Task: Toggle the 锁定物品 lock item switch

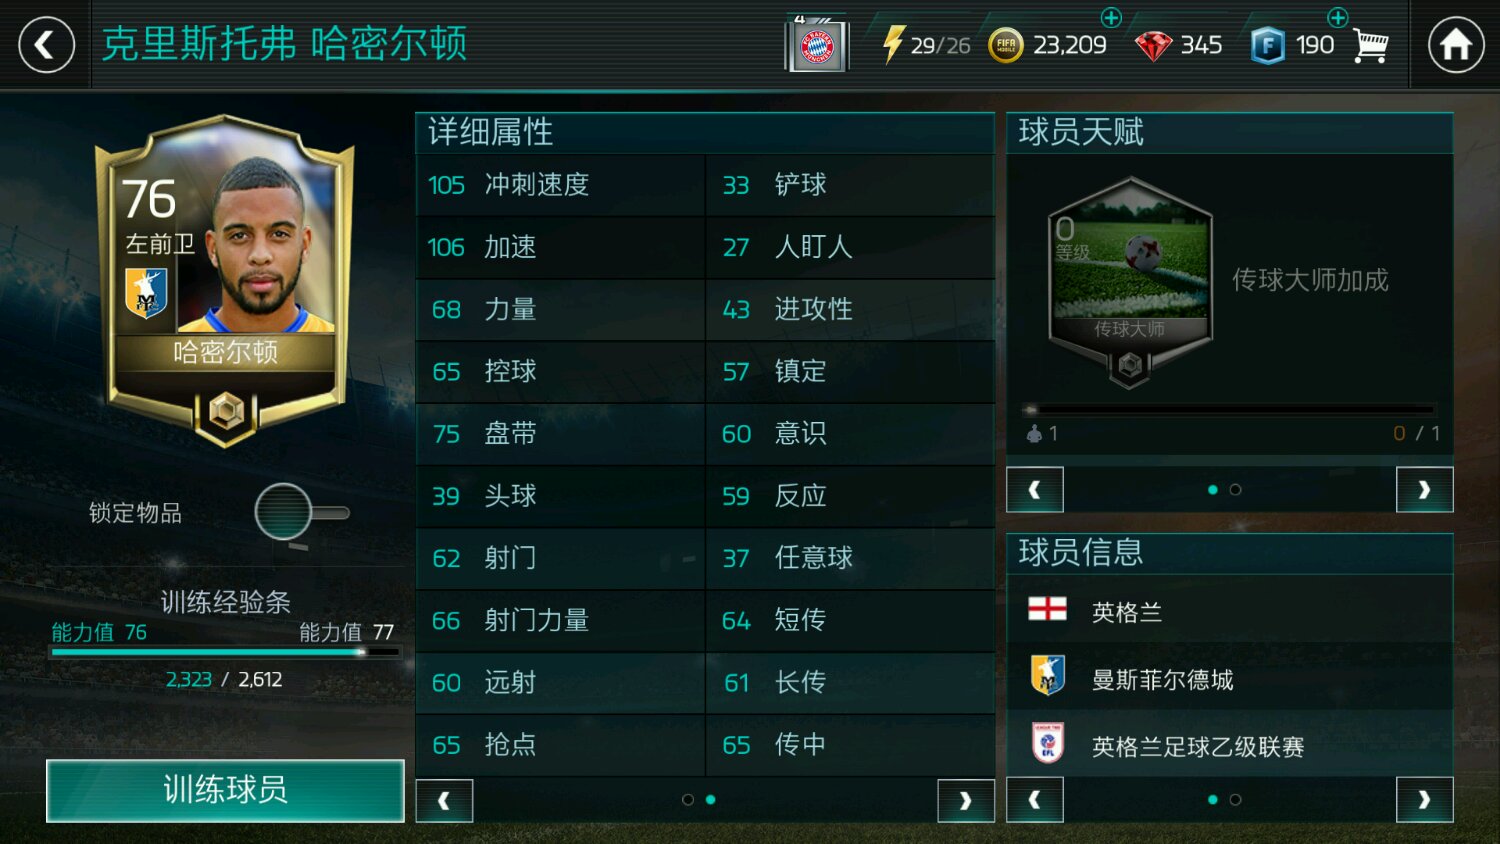Action: coord(301,513)
